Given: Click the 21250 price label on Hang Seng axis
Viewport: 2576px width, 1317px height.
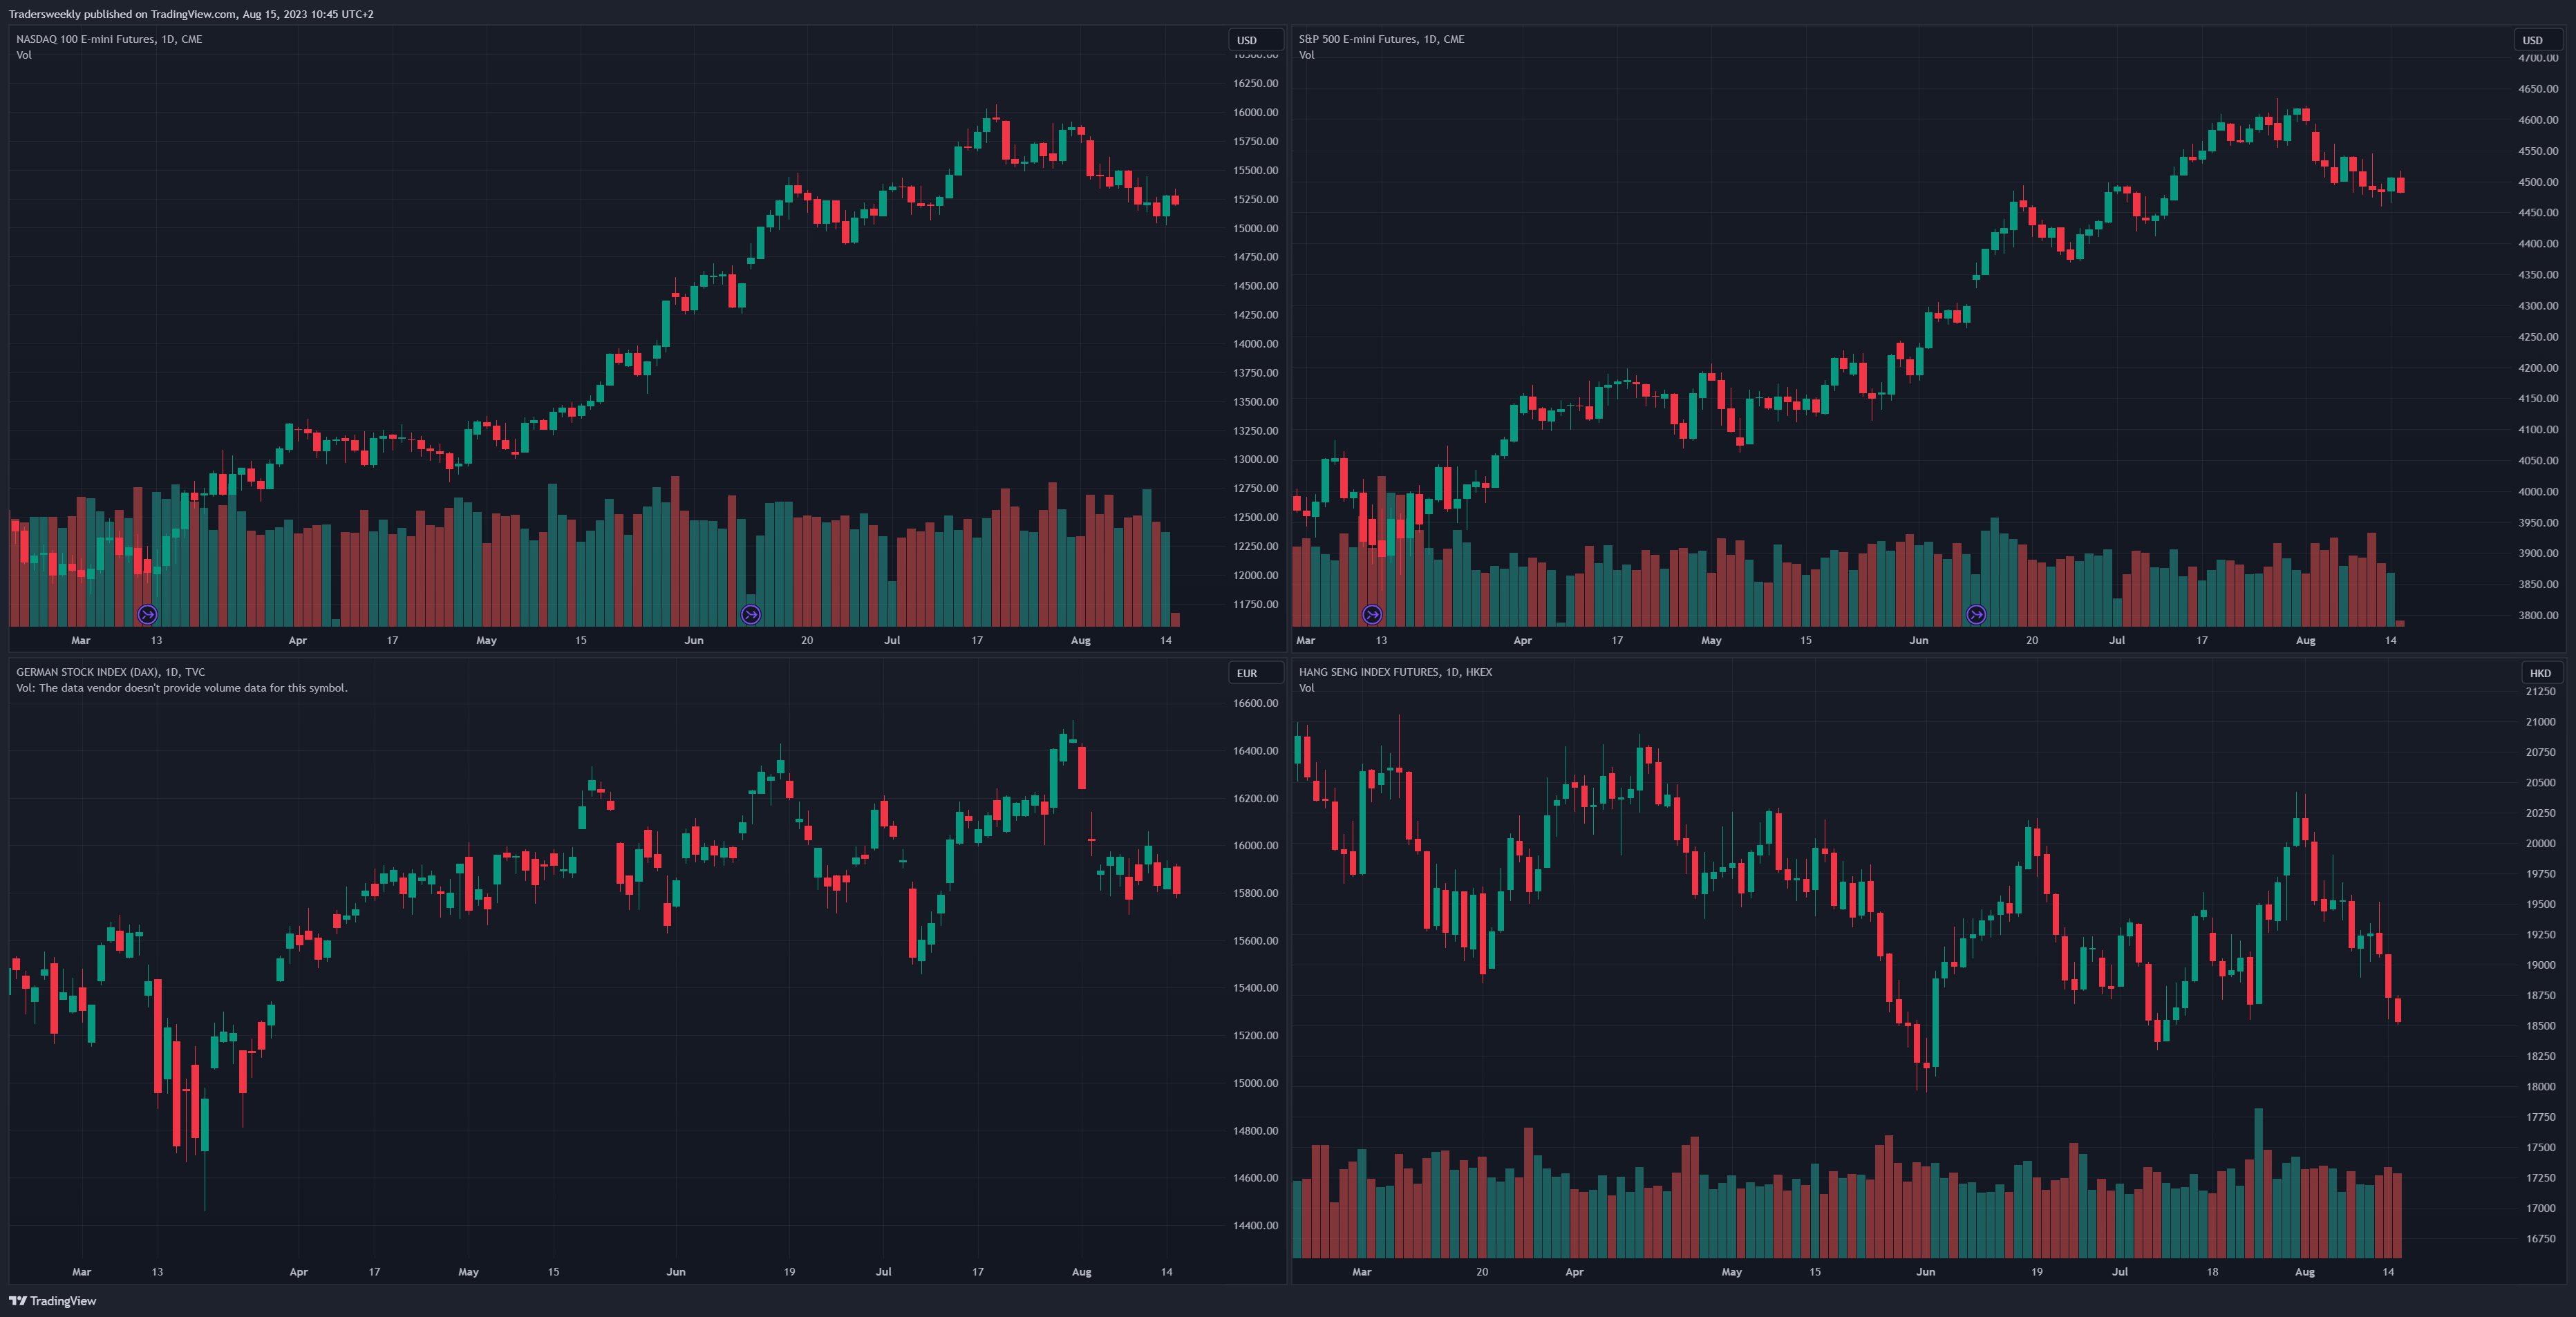Looking at the screenshot, I should point(2540,691).
